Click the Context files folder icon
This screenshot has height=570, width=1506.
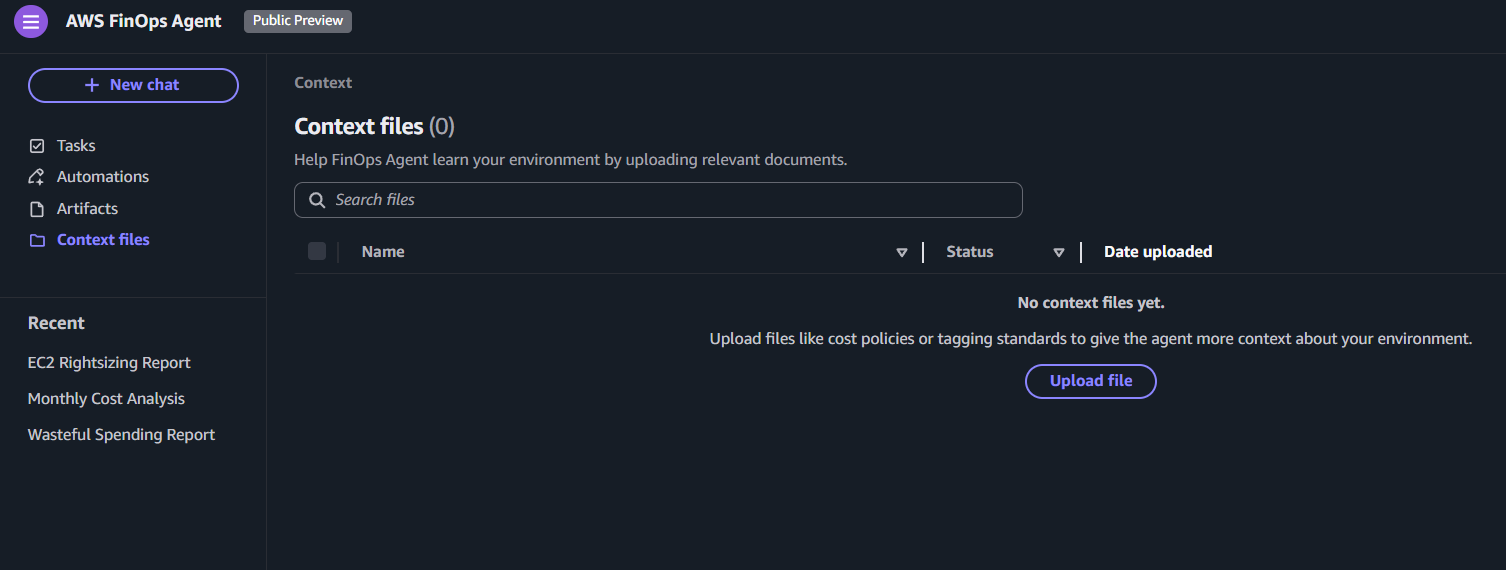tap(37, 240)
